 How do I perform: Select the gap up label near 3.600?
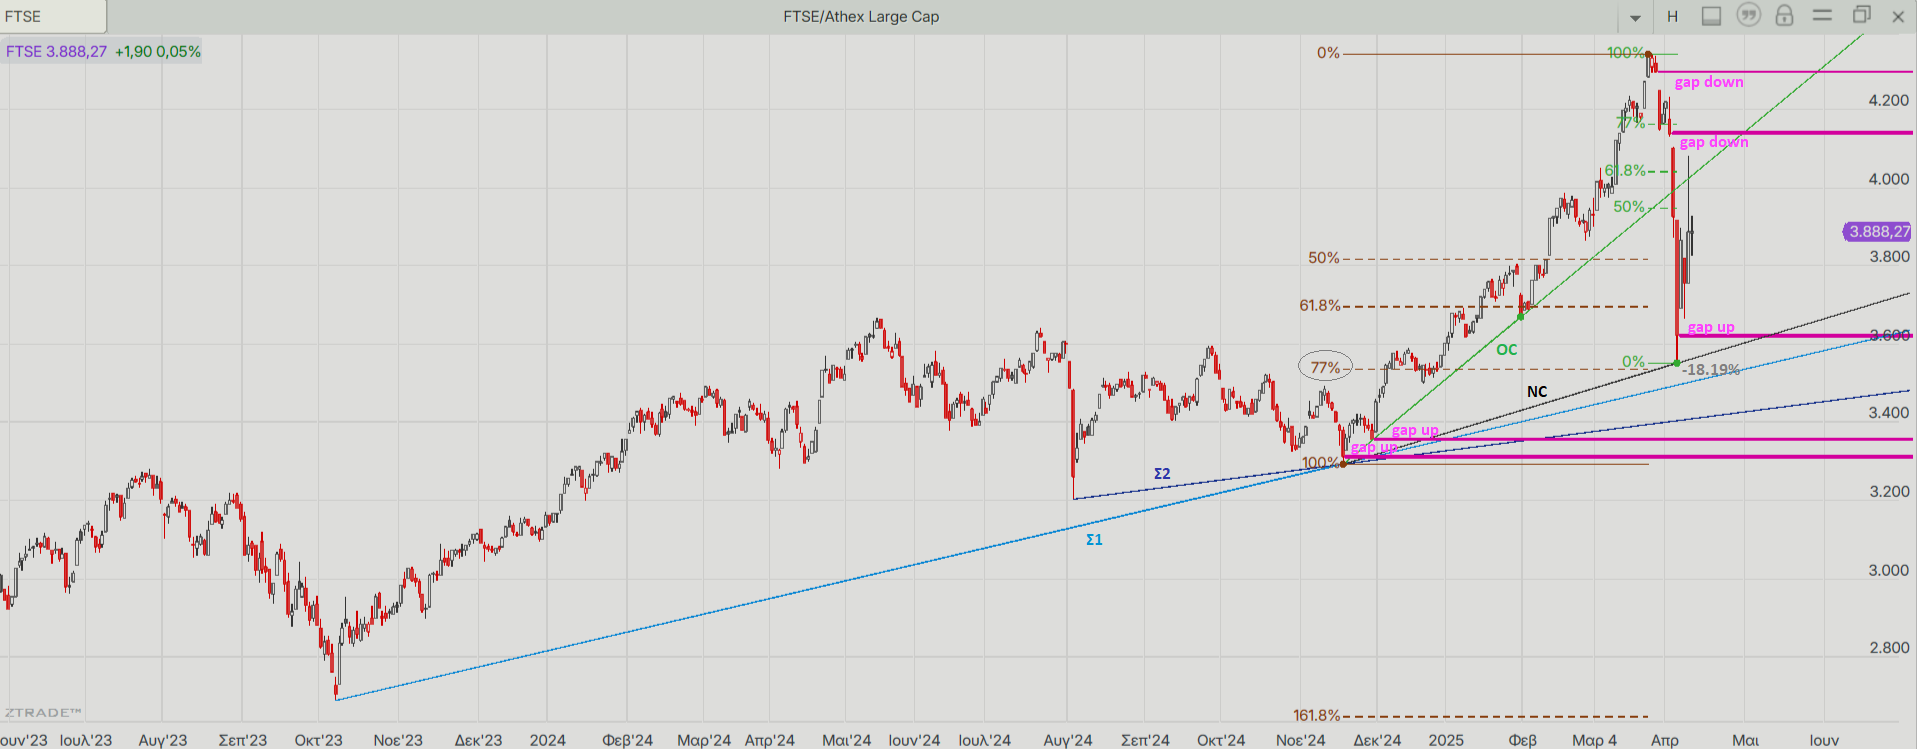point(1711,327)
